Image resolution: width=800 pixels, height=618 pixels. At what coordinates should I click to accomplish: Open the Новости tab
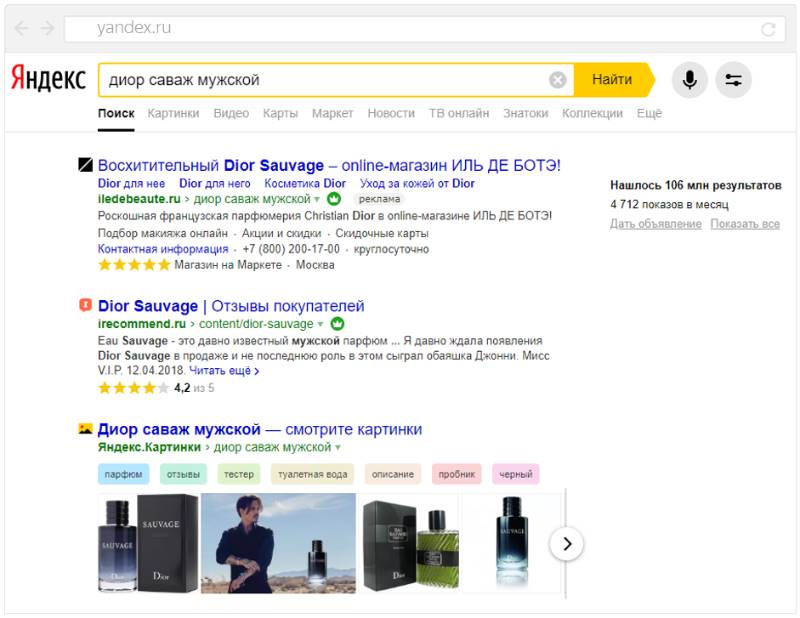click(391, 113)
